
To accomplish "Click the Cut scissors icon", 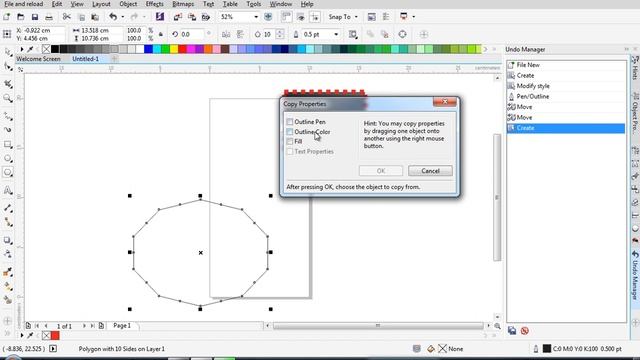I will (67, 17).
